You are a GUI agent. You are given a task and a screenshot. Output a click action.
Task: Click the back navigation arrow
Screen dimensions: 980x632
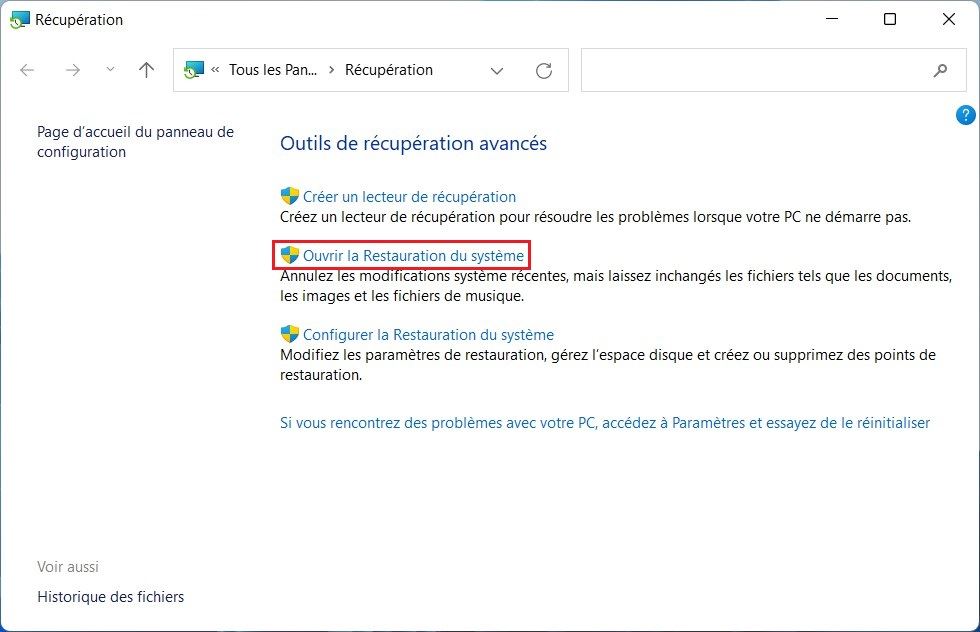(27, 70)
